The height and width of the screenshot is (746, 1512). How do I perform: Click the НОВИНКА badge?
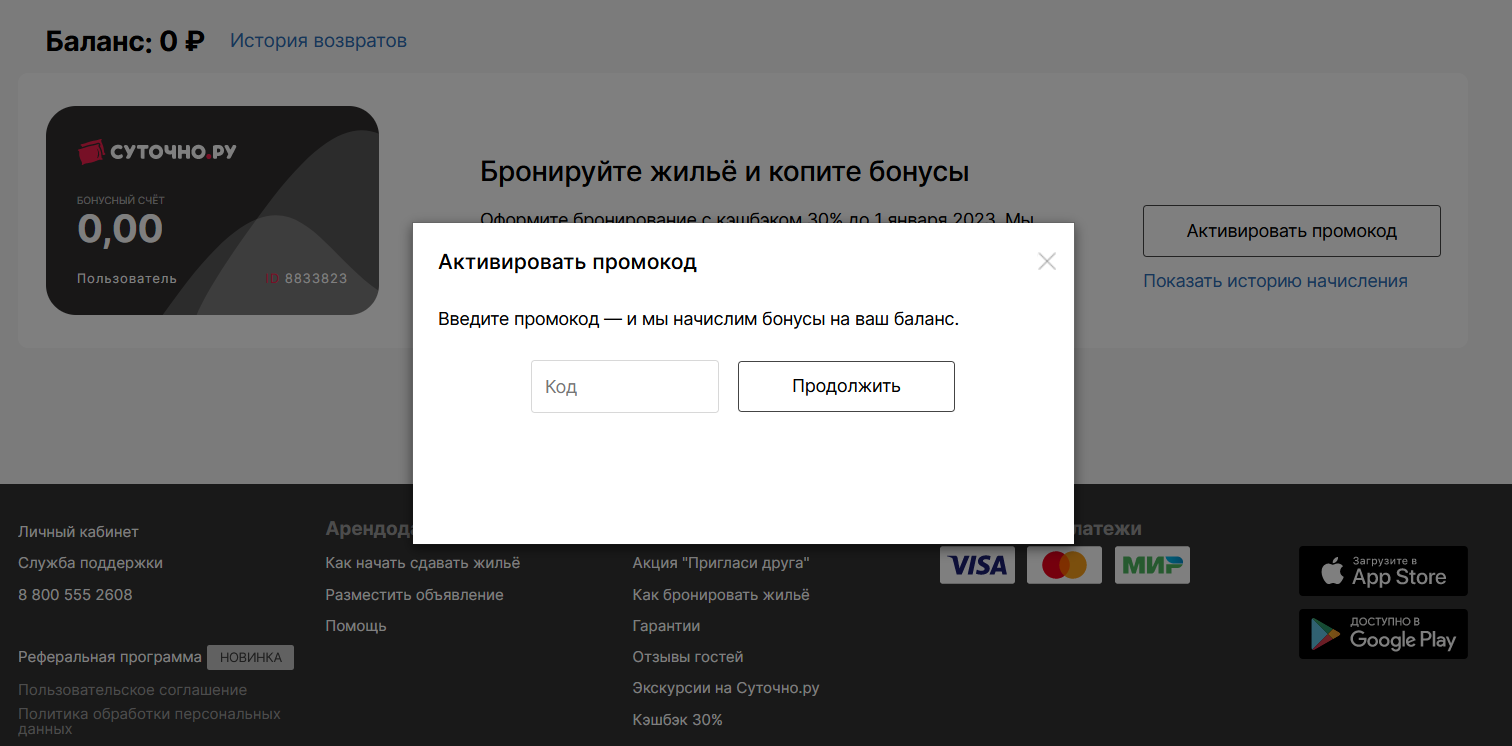(250, 657)
